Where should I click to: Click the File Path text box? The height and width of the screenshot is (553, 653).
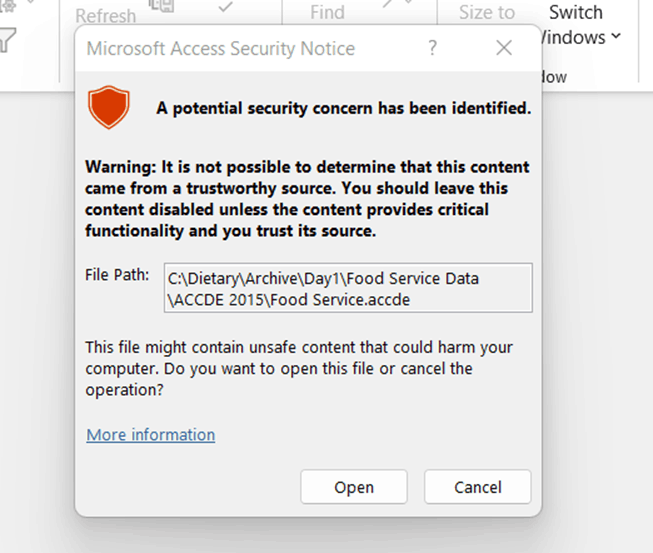click(x=348, y=288)
